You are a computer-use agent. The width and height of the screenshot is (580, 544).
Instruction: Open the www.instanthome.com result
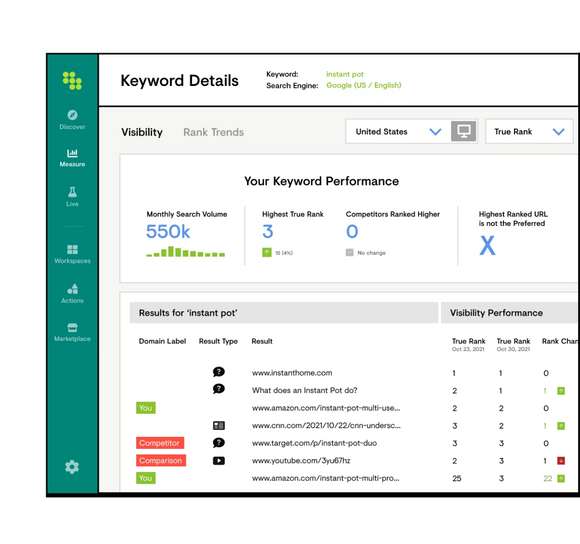pos(292,373)
